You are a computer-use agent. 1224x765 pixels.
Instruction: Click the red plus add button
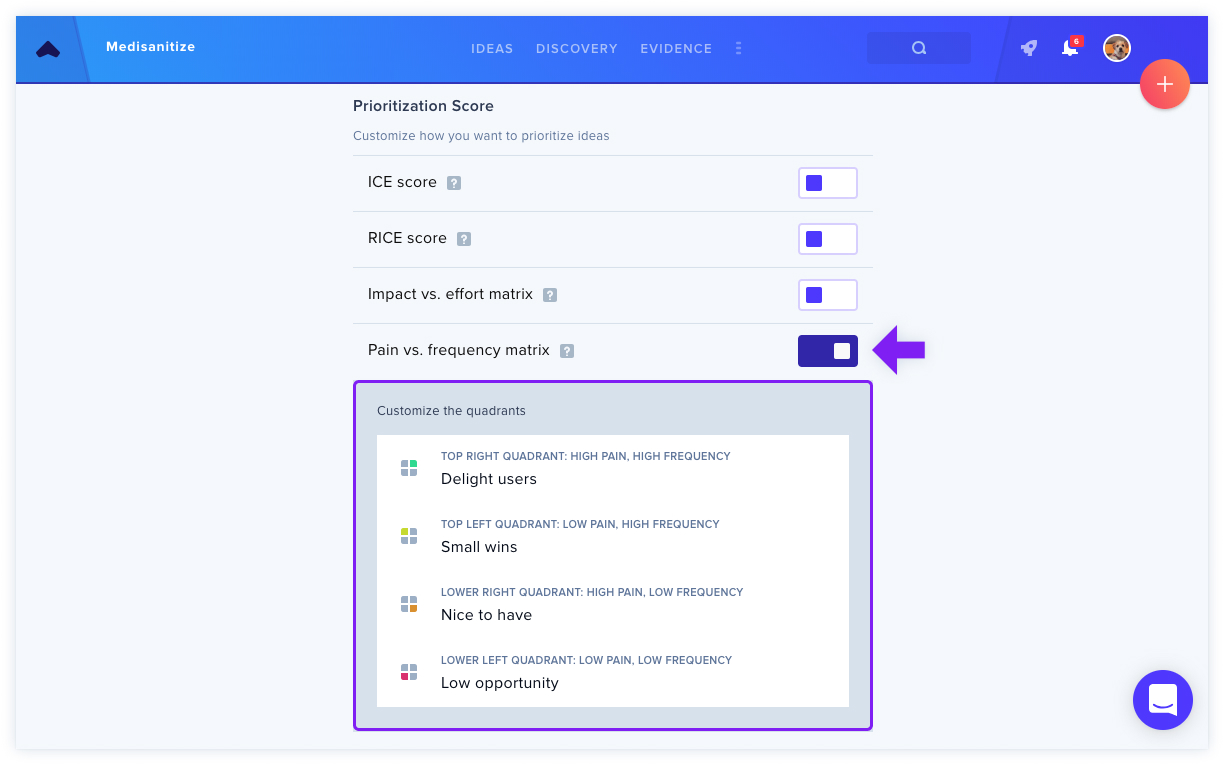pyautogui.click(x=1165, y=85)
